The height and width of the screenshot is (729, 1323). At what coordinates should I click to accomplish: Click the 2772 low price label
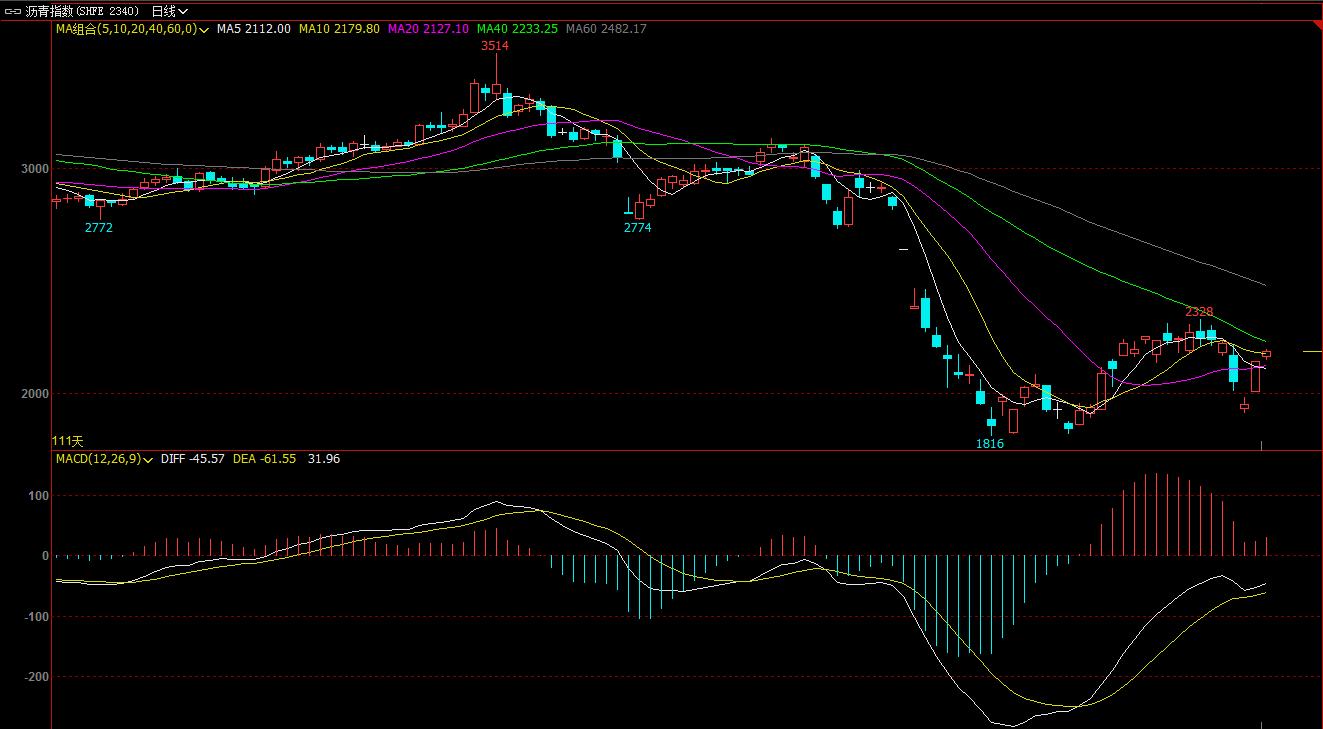click(x=98, y=228)
